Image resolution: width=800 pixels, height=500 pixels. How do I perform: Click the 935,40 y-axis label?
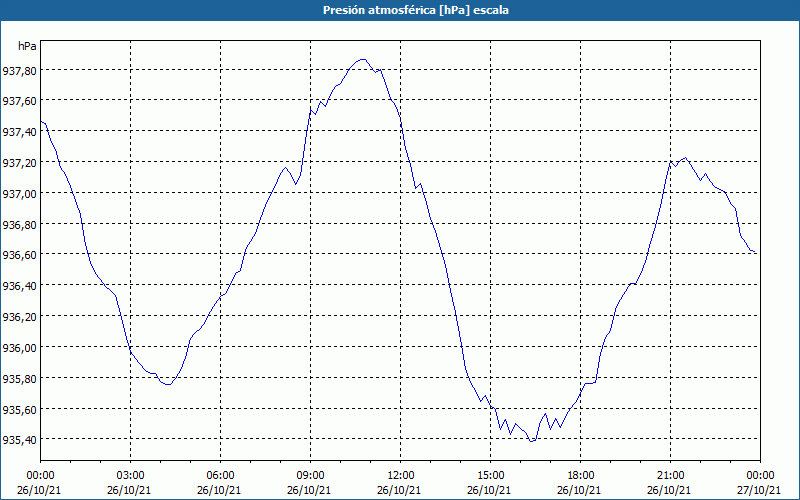click(x=19, y=440)
